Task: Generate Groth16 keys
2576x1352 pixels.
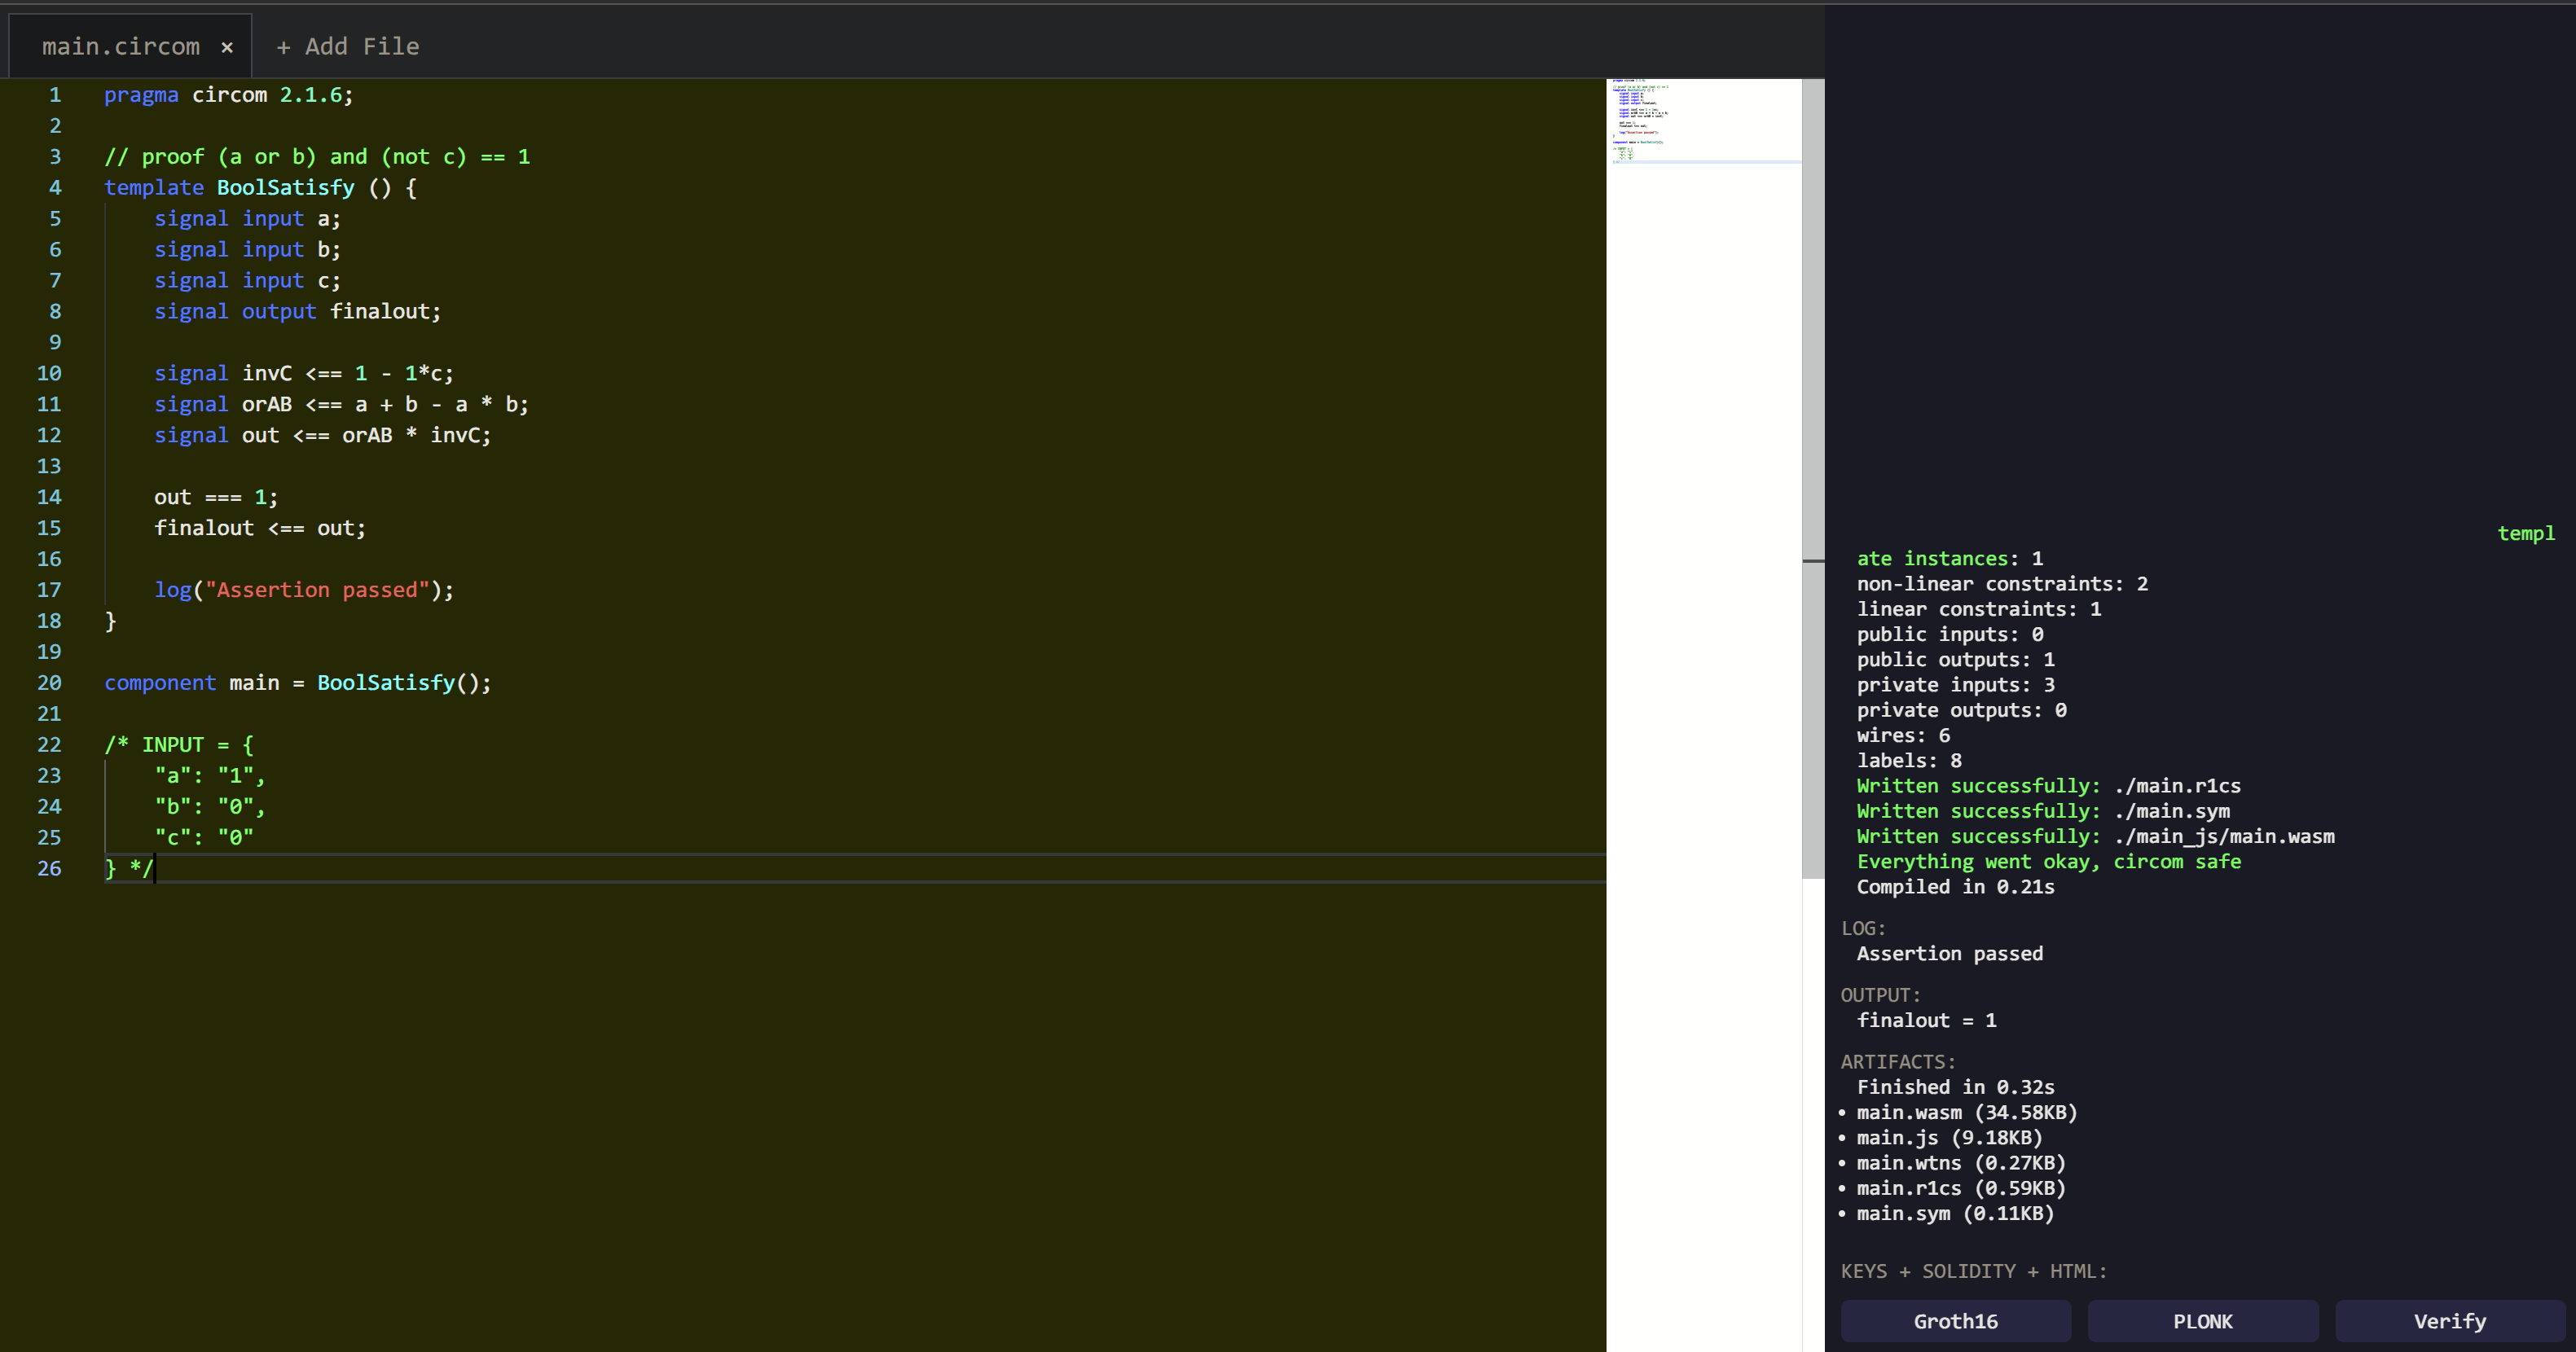Action: [1955, 1321]
